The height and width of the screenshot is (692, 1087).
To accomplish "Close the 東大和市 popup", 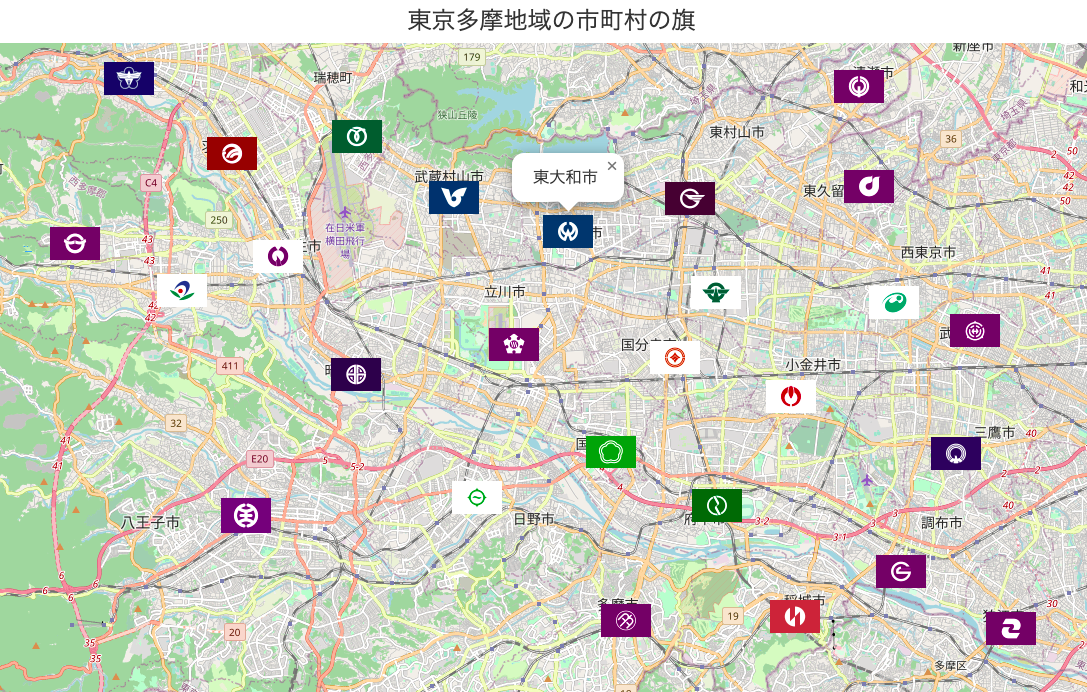I will pyautogui.click(x=612, y=166).
